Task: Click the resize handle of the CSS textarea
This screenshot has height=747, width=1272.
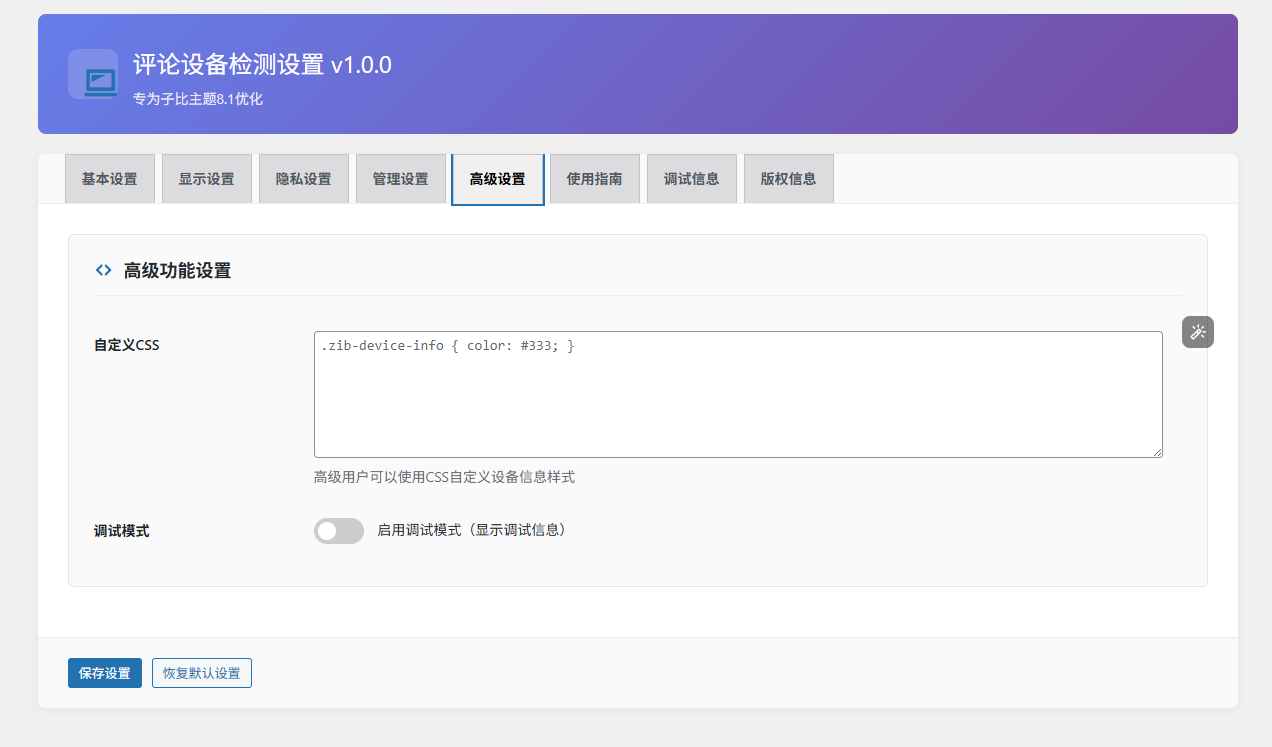Action: tap(1156, 452)
